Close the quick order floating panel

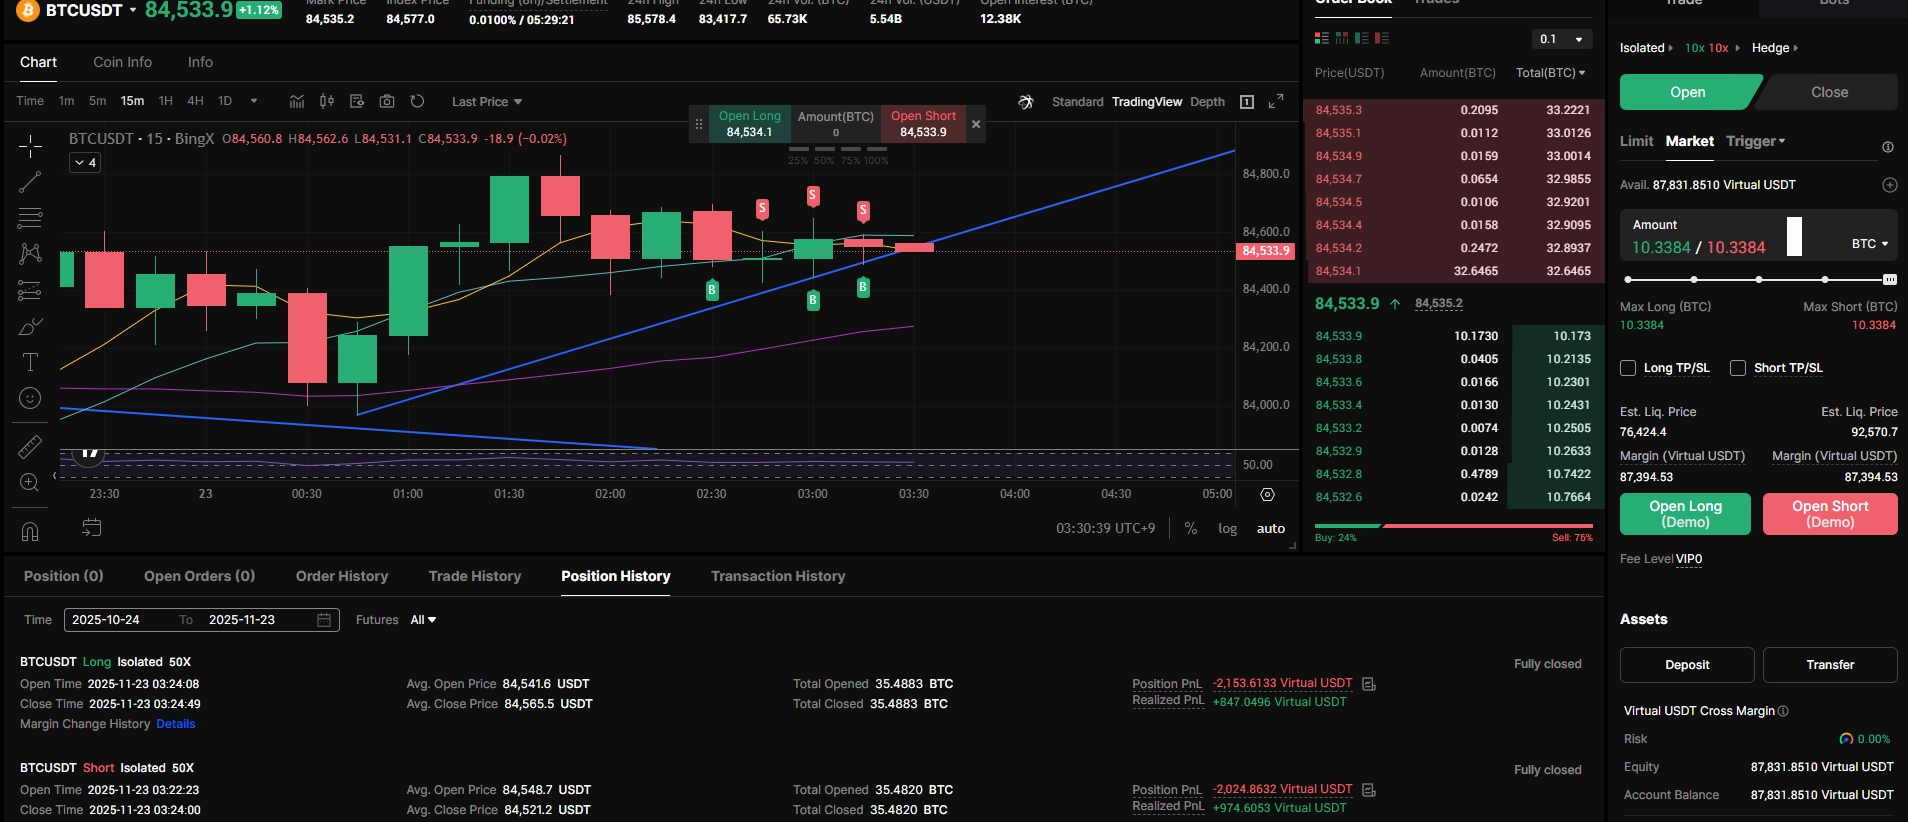[976, 124]
